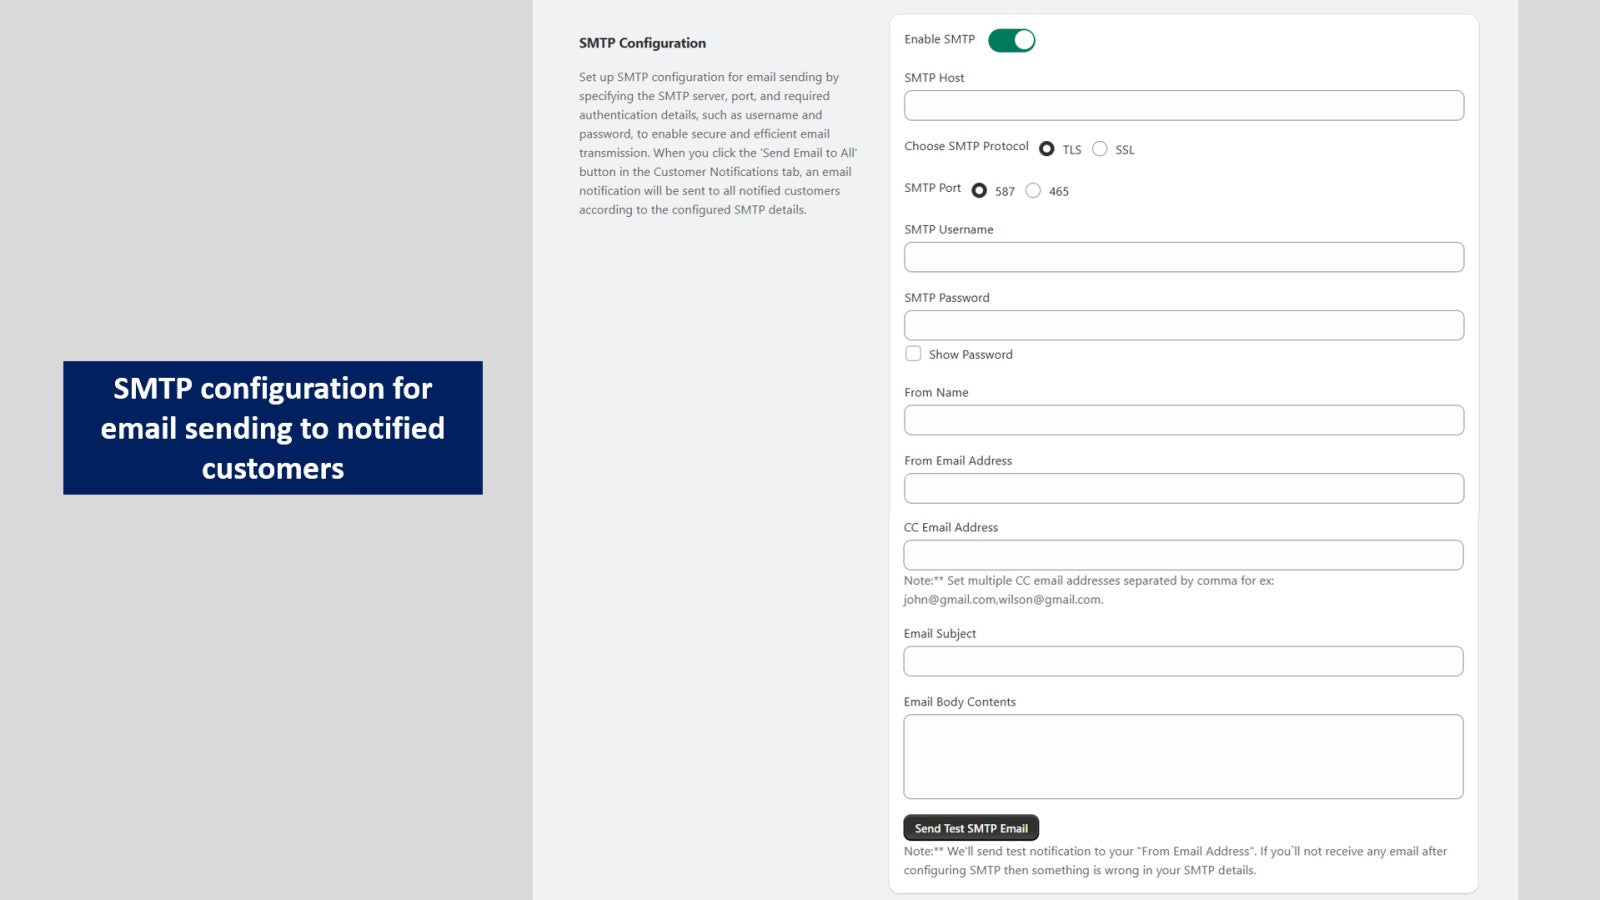Click inside the Email Body Contents textarea

1183,756
